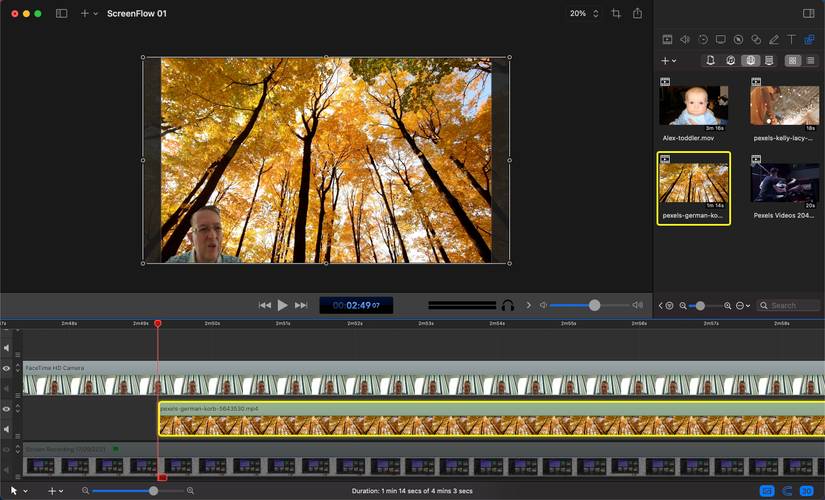Click the first blue button at bottom right
The width and height of the screenshot is (825, 500).
point(767,491)
